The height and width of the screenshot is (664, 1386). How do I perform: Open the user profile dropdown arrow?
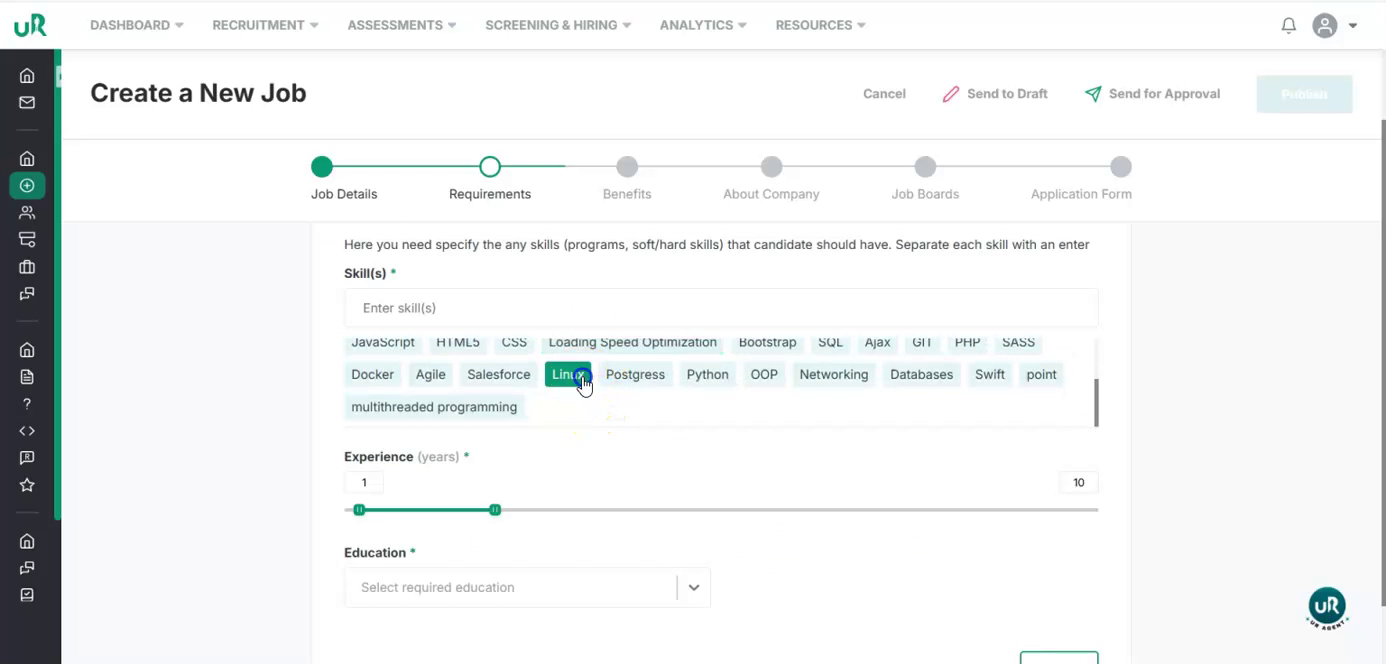pos(1353,26)
